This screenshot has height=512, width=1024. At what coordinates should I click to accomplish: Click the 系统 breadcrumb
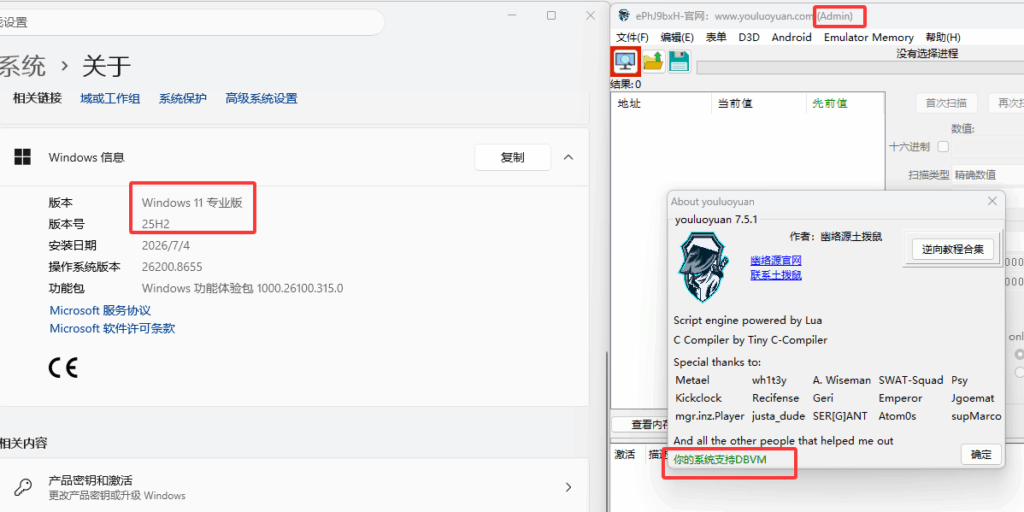(22, 66)
